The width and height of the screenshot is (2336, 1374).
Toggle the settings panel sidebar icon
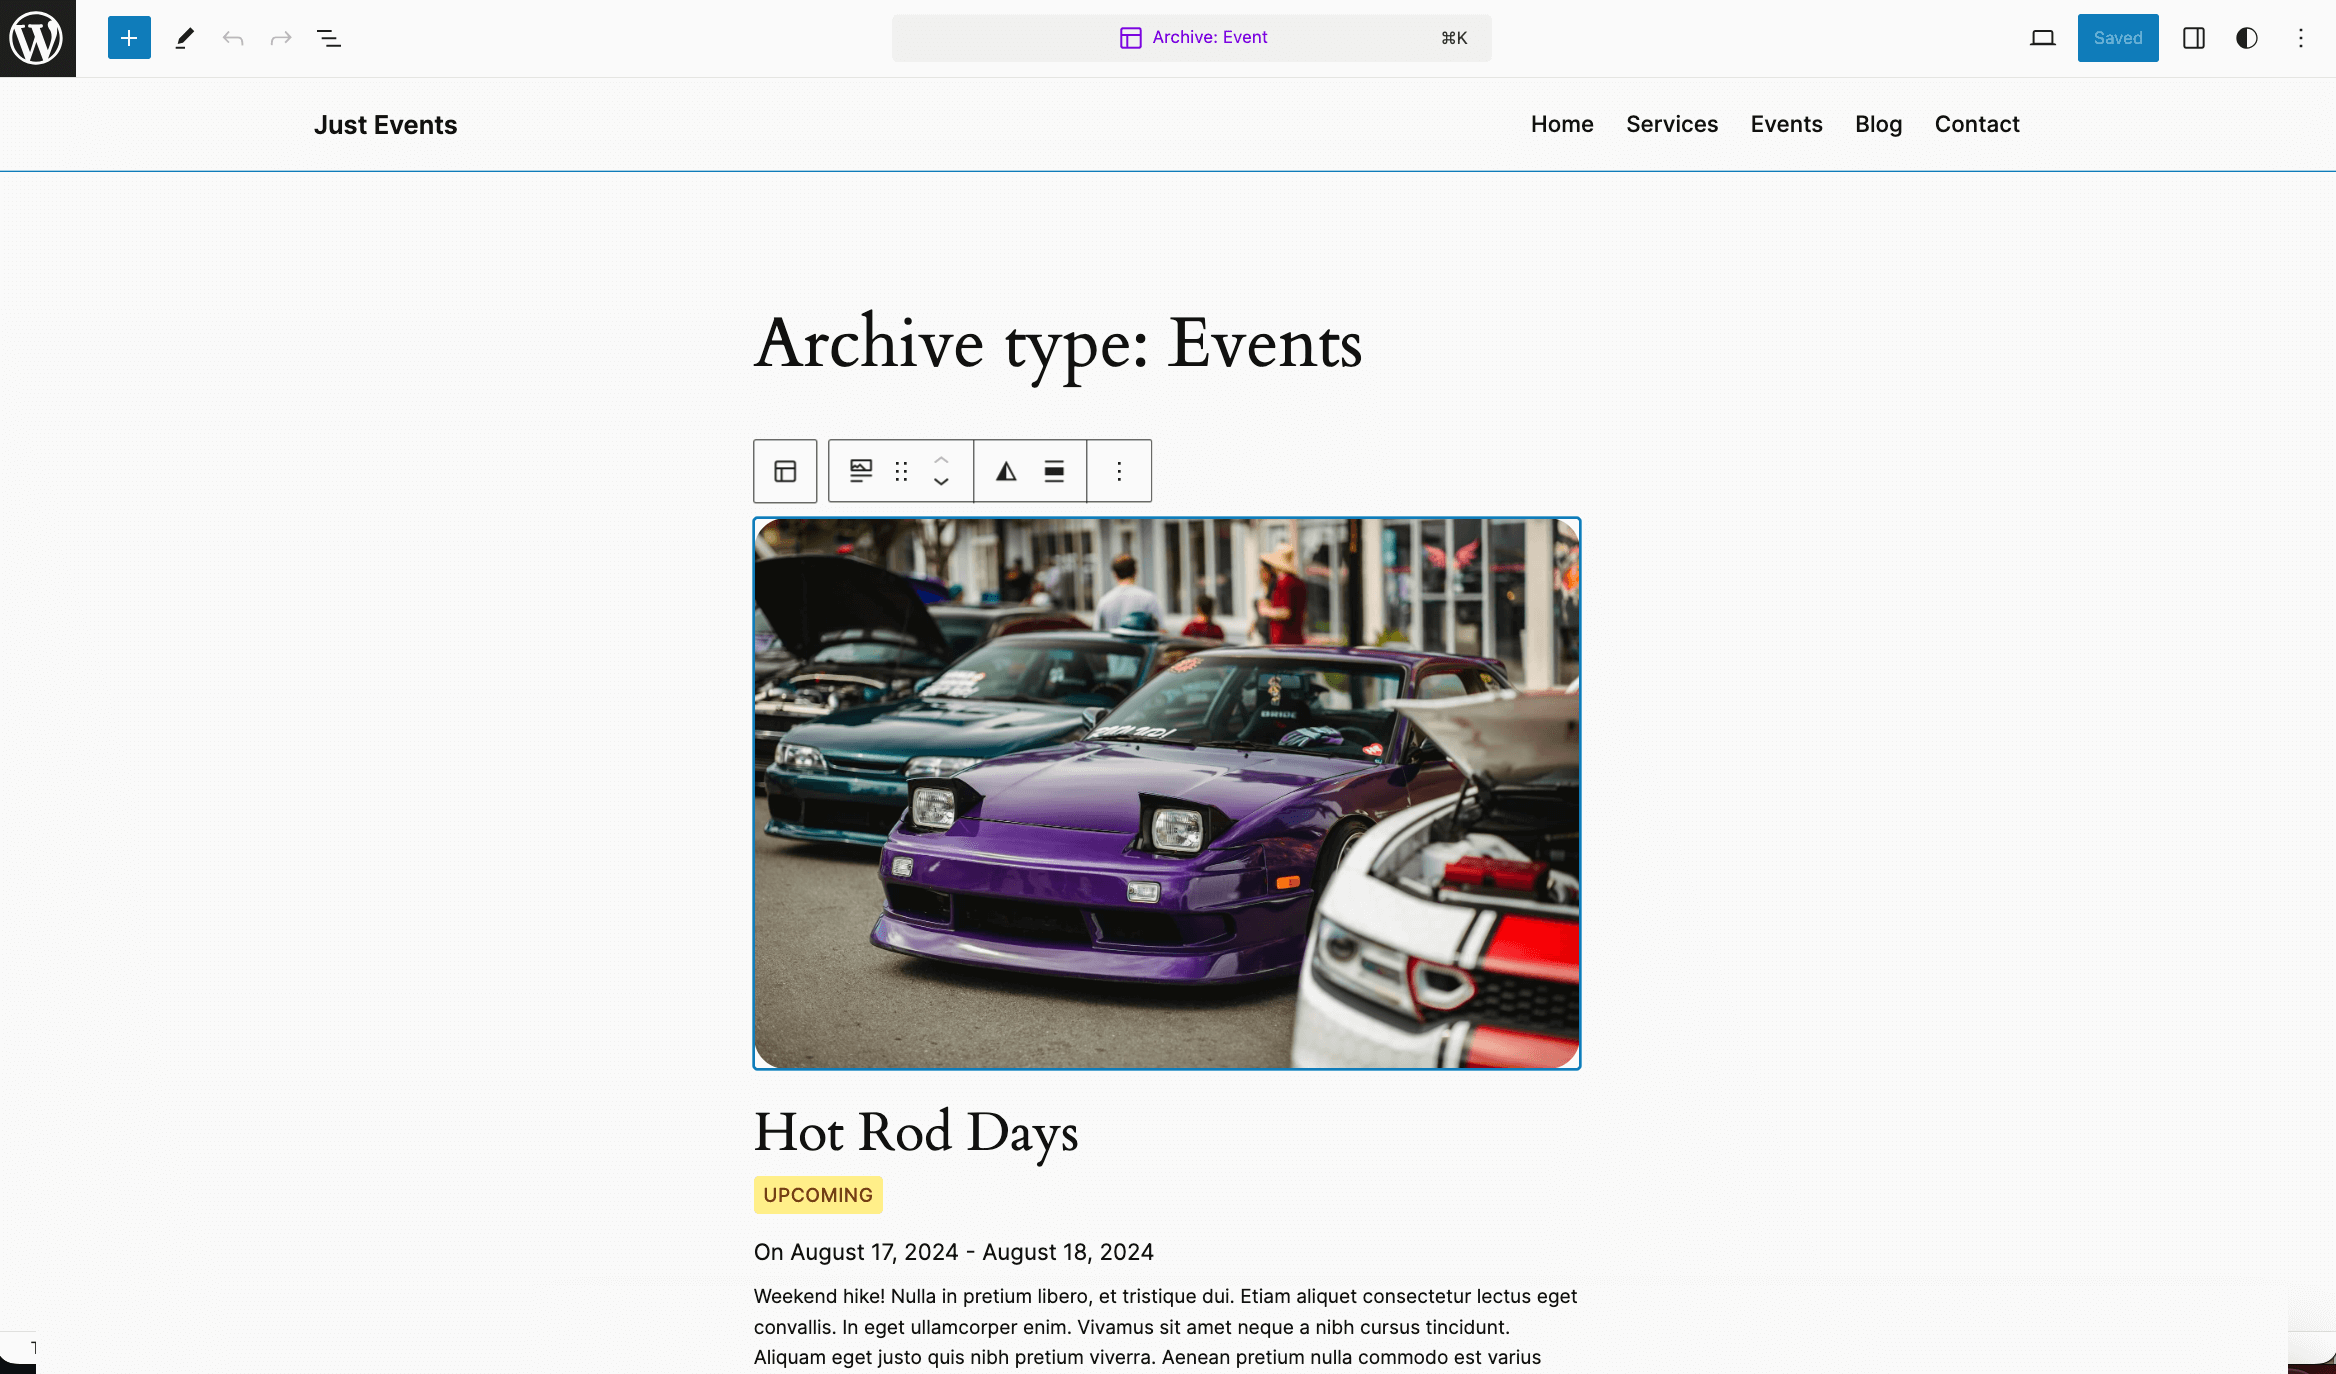[2194, 36]
